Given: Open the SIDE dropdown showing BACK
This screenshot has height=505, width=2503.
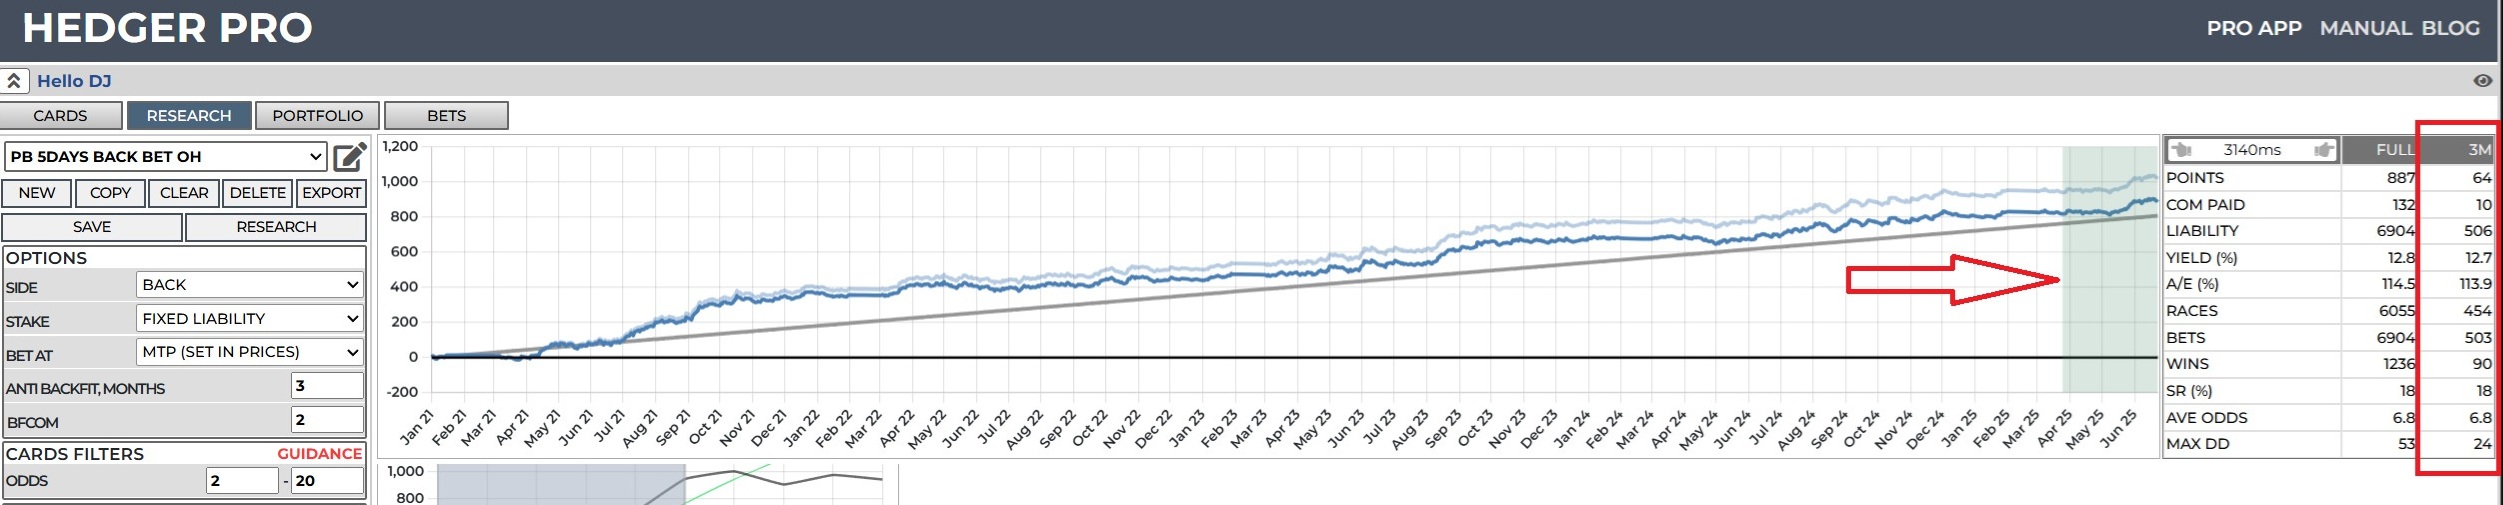Looking at the screenshot, I should pos(249,285).
